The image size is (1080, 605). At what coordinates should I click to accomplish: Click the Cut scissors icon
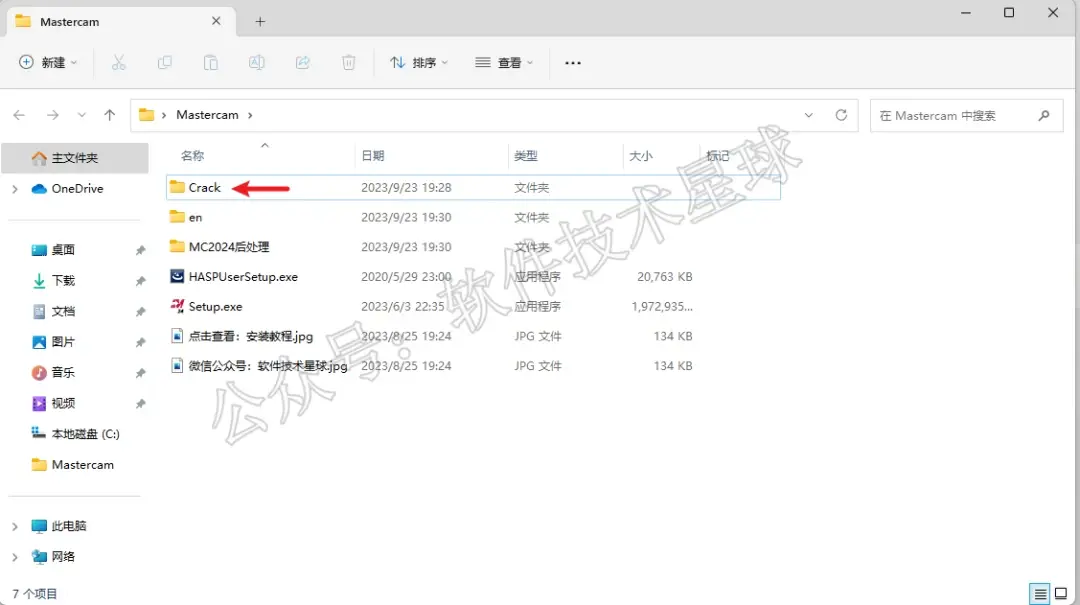coord(118,63)
